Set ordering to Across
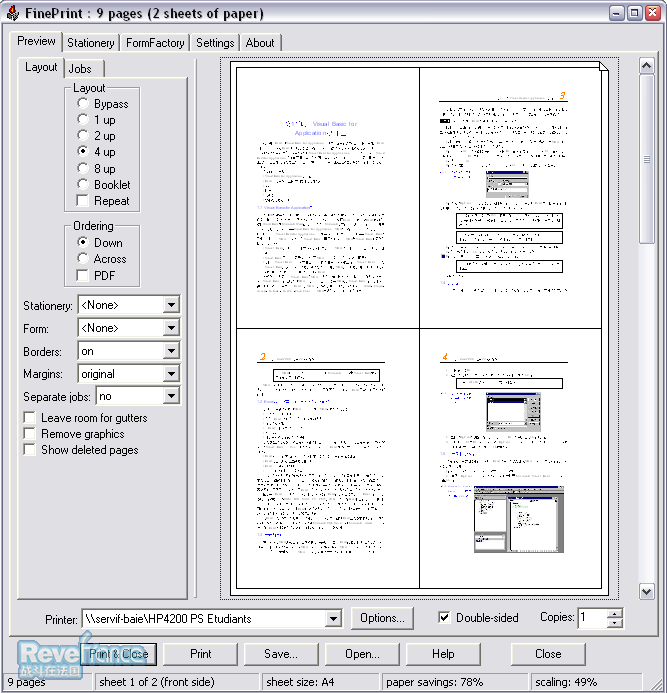This screenshot has width=667, height=693. [x=83, y=259]
